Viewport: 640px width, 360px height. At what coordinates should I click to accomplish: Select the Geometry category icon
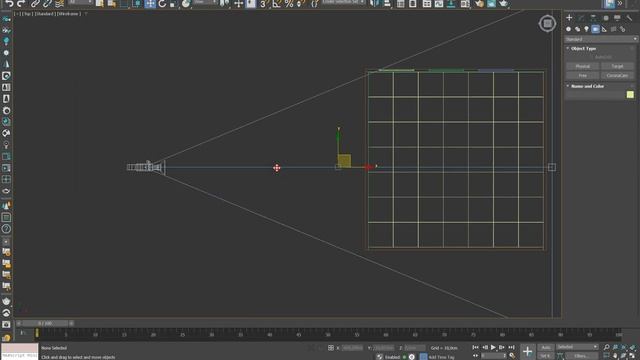coord(568,29)
